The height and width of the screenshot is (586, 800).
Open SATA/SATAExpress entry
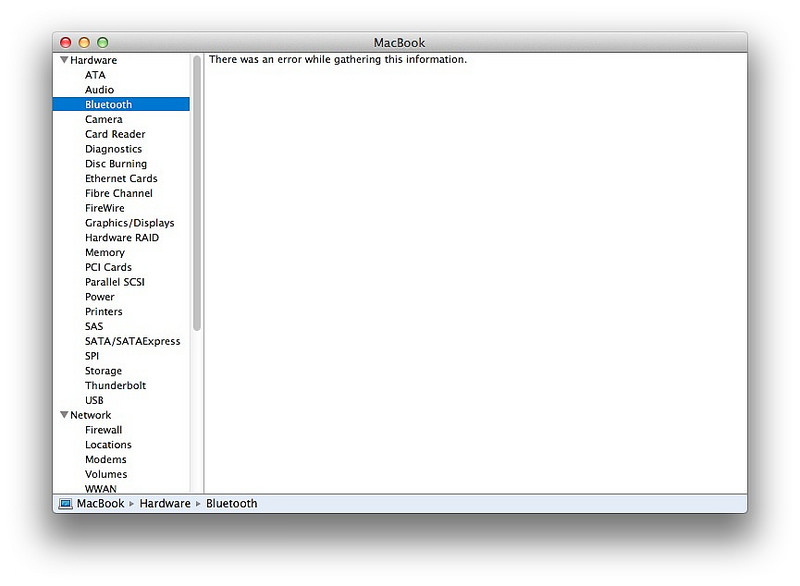tap(133, 341)
